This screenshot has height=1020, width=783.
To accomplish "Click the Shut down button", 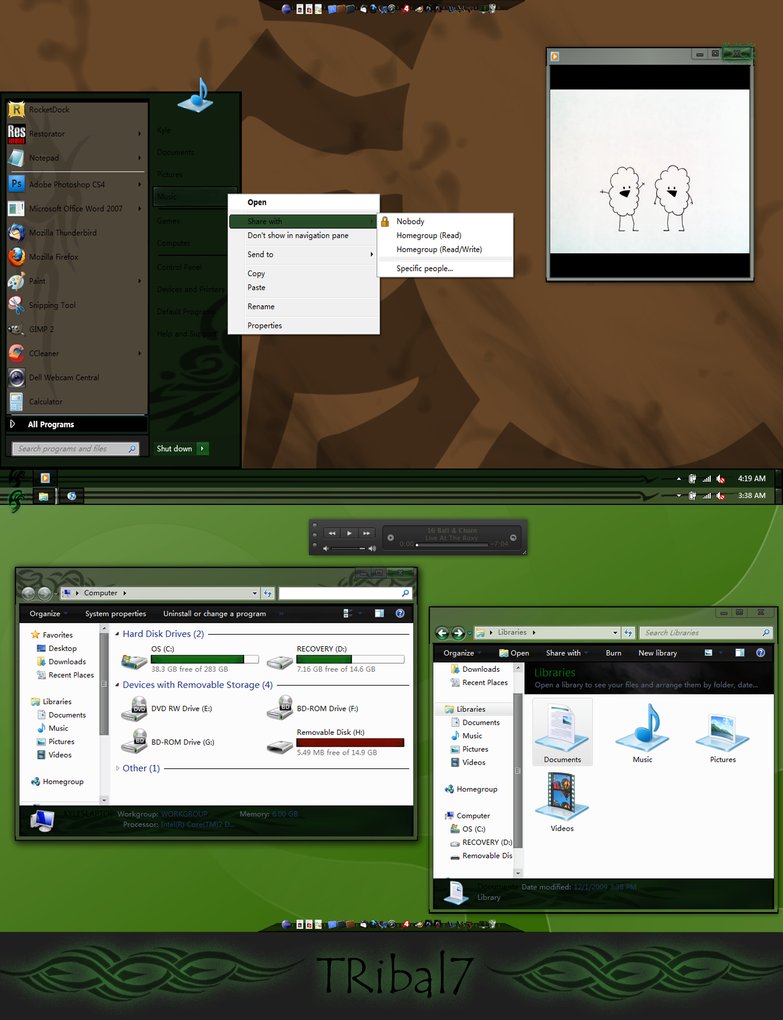I will [174, 449].
